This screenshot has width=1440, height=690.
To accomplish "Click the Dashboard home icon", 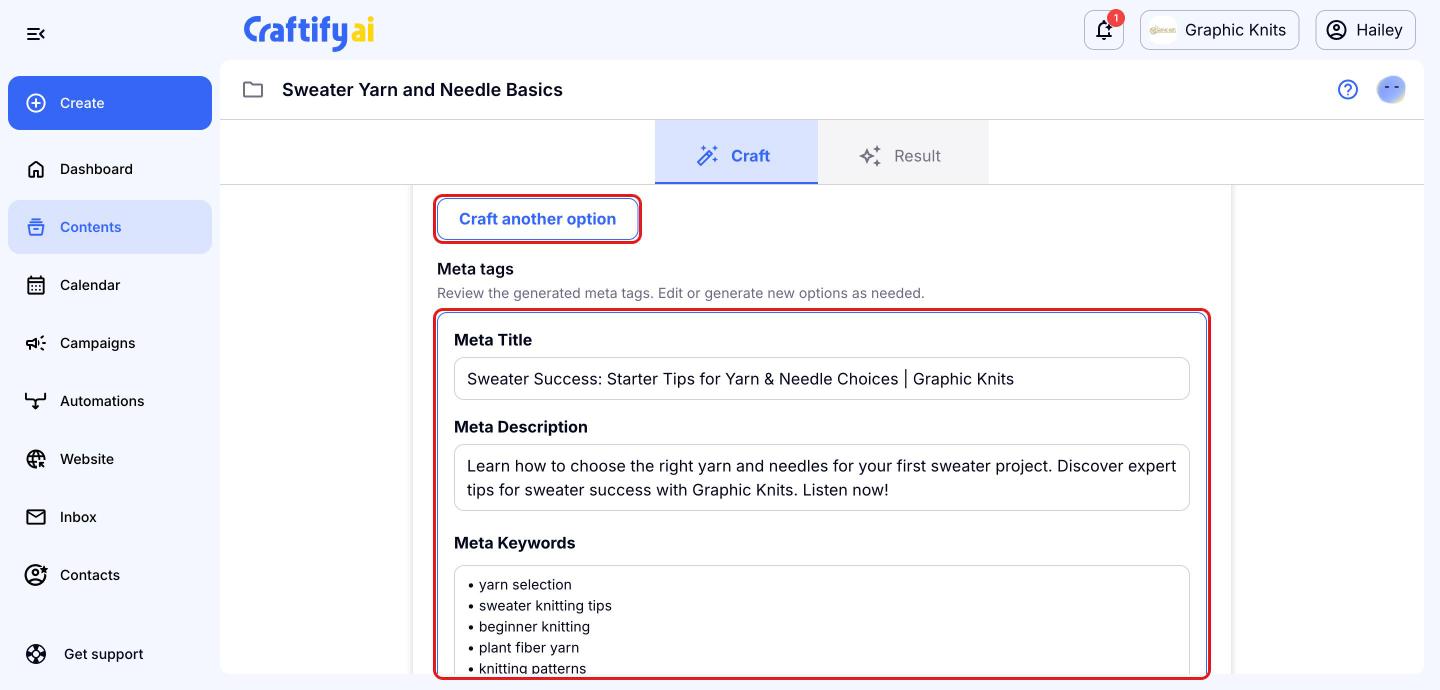I will (x=36, y=169).
